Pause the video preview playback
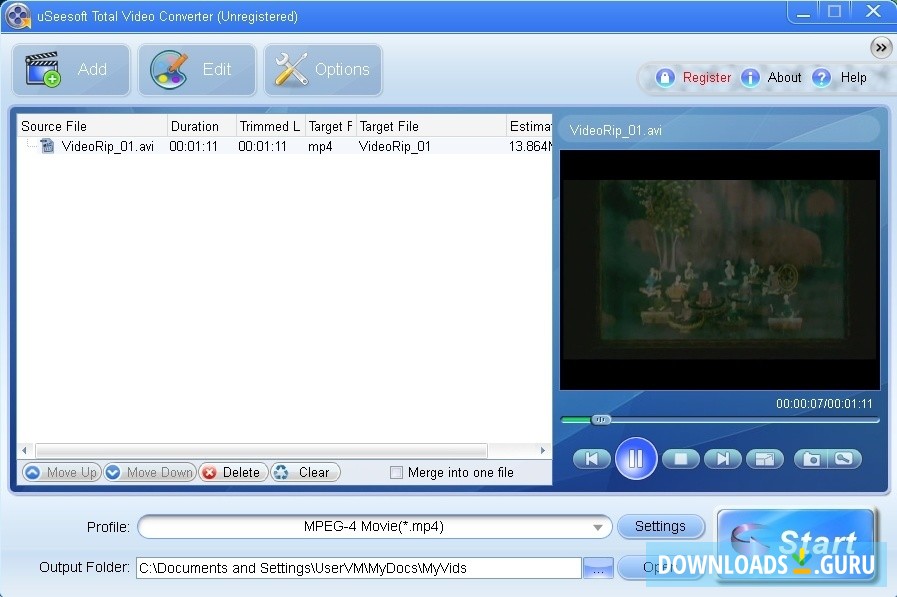Image resolution: width=897 pixels, height=597 pixels. coord(636,458)
